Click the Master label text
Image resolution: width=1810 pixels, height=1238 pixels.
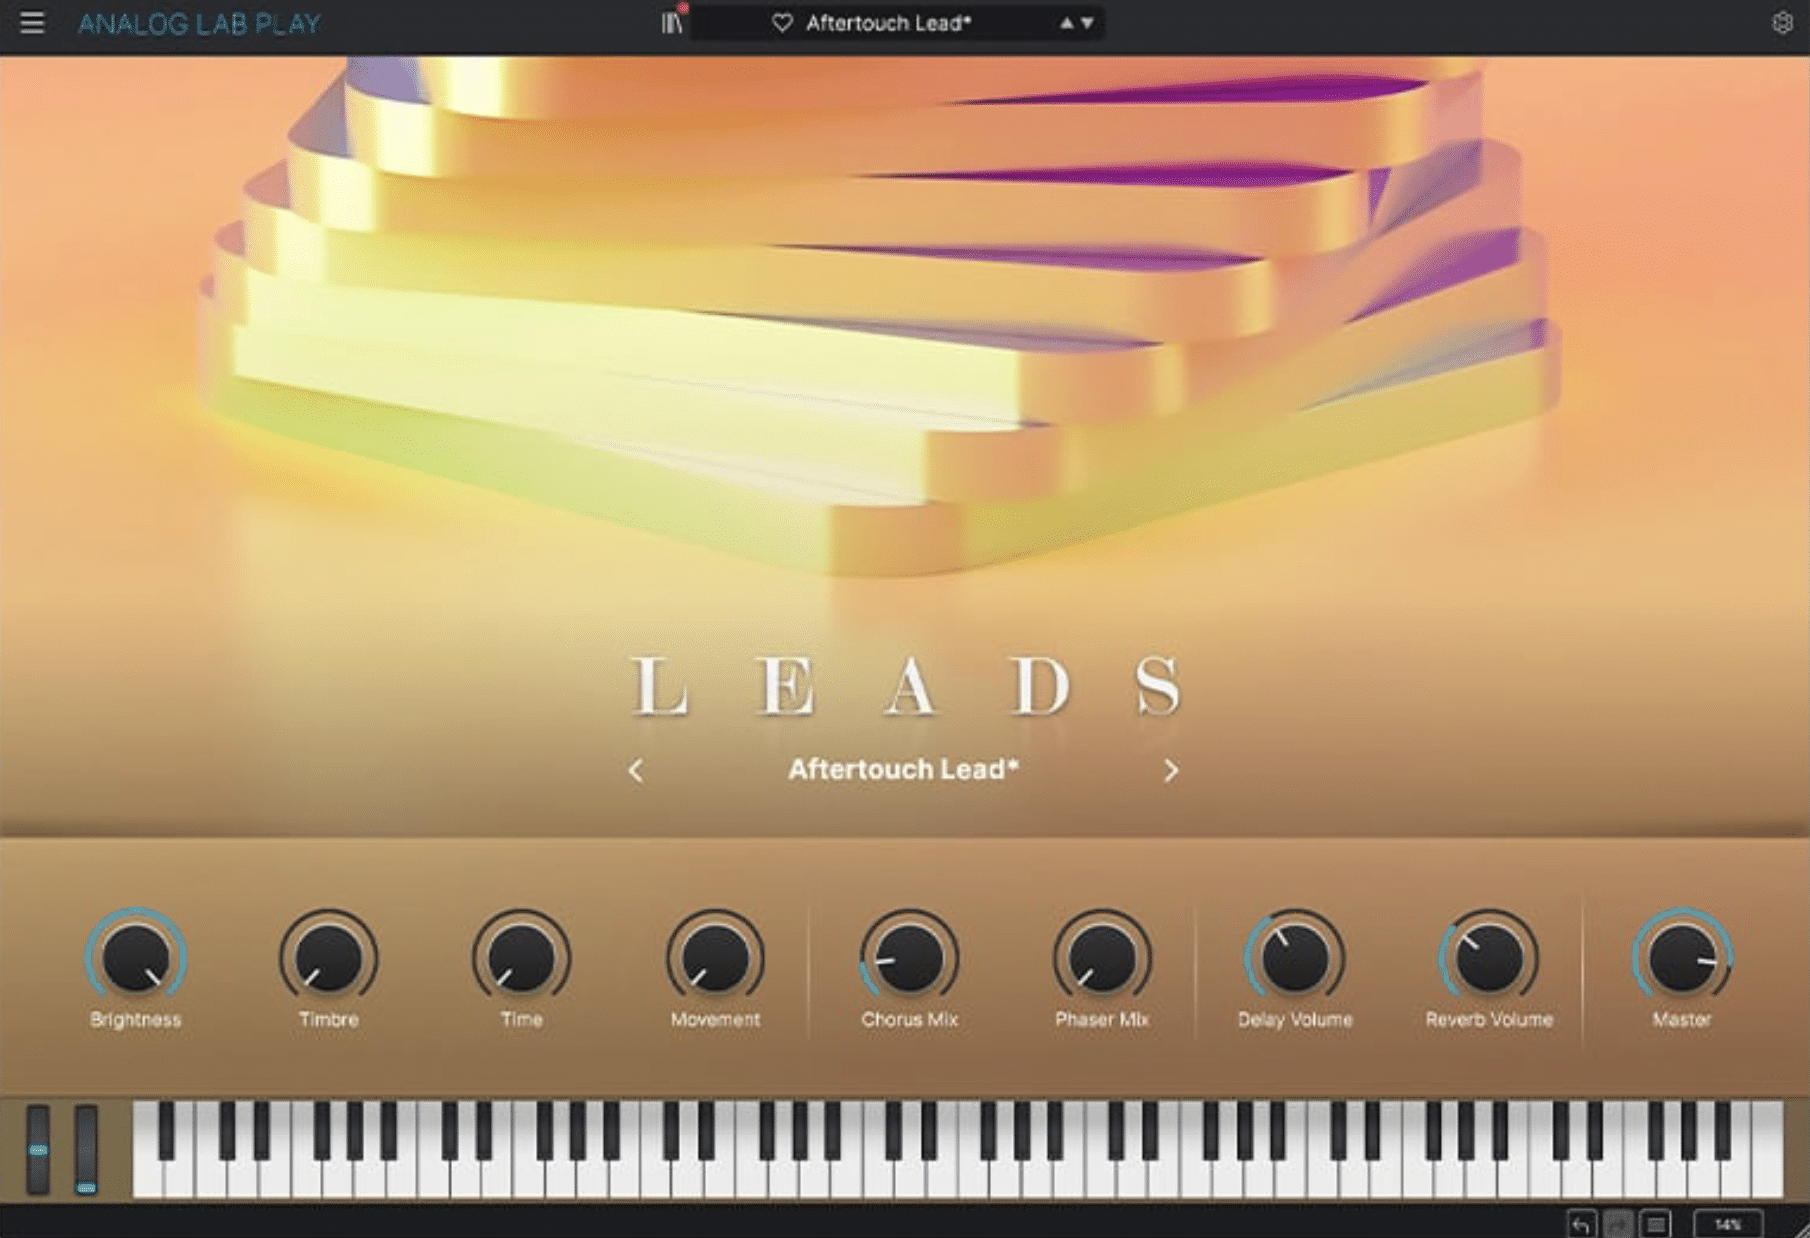pyautogui.click(x=1682, y=1020)
